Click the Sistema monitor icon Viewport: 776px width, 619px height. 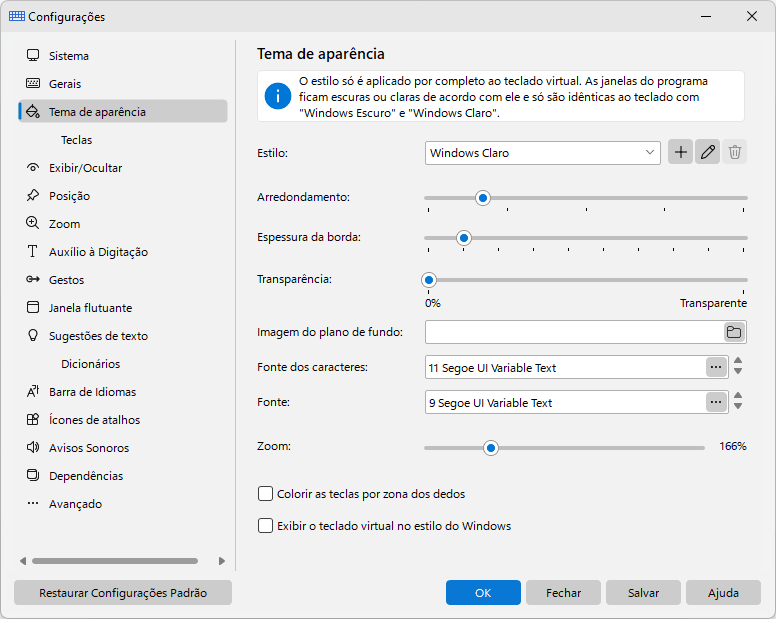pos(33,55)
